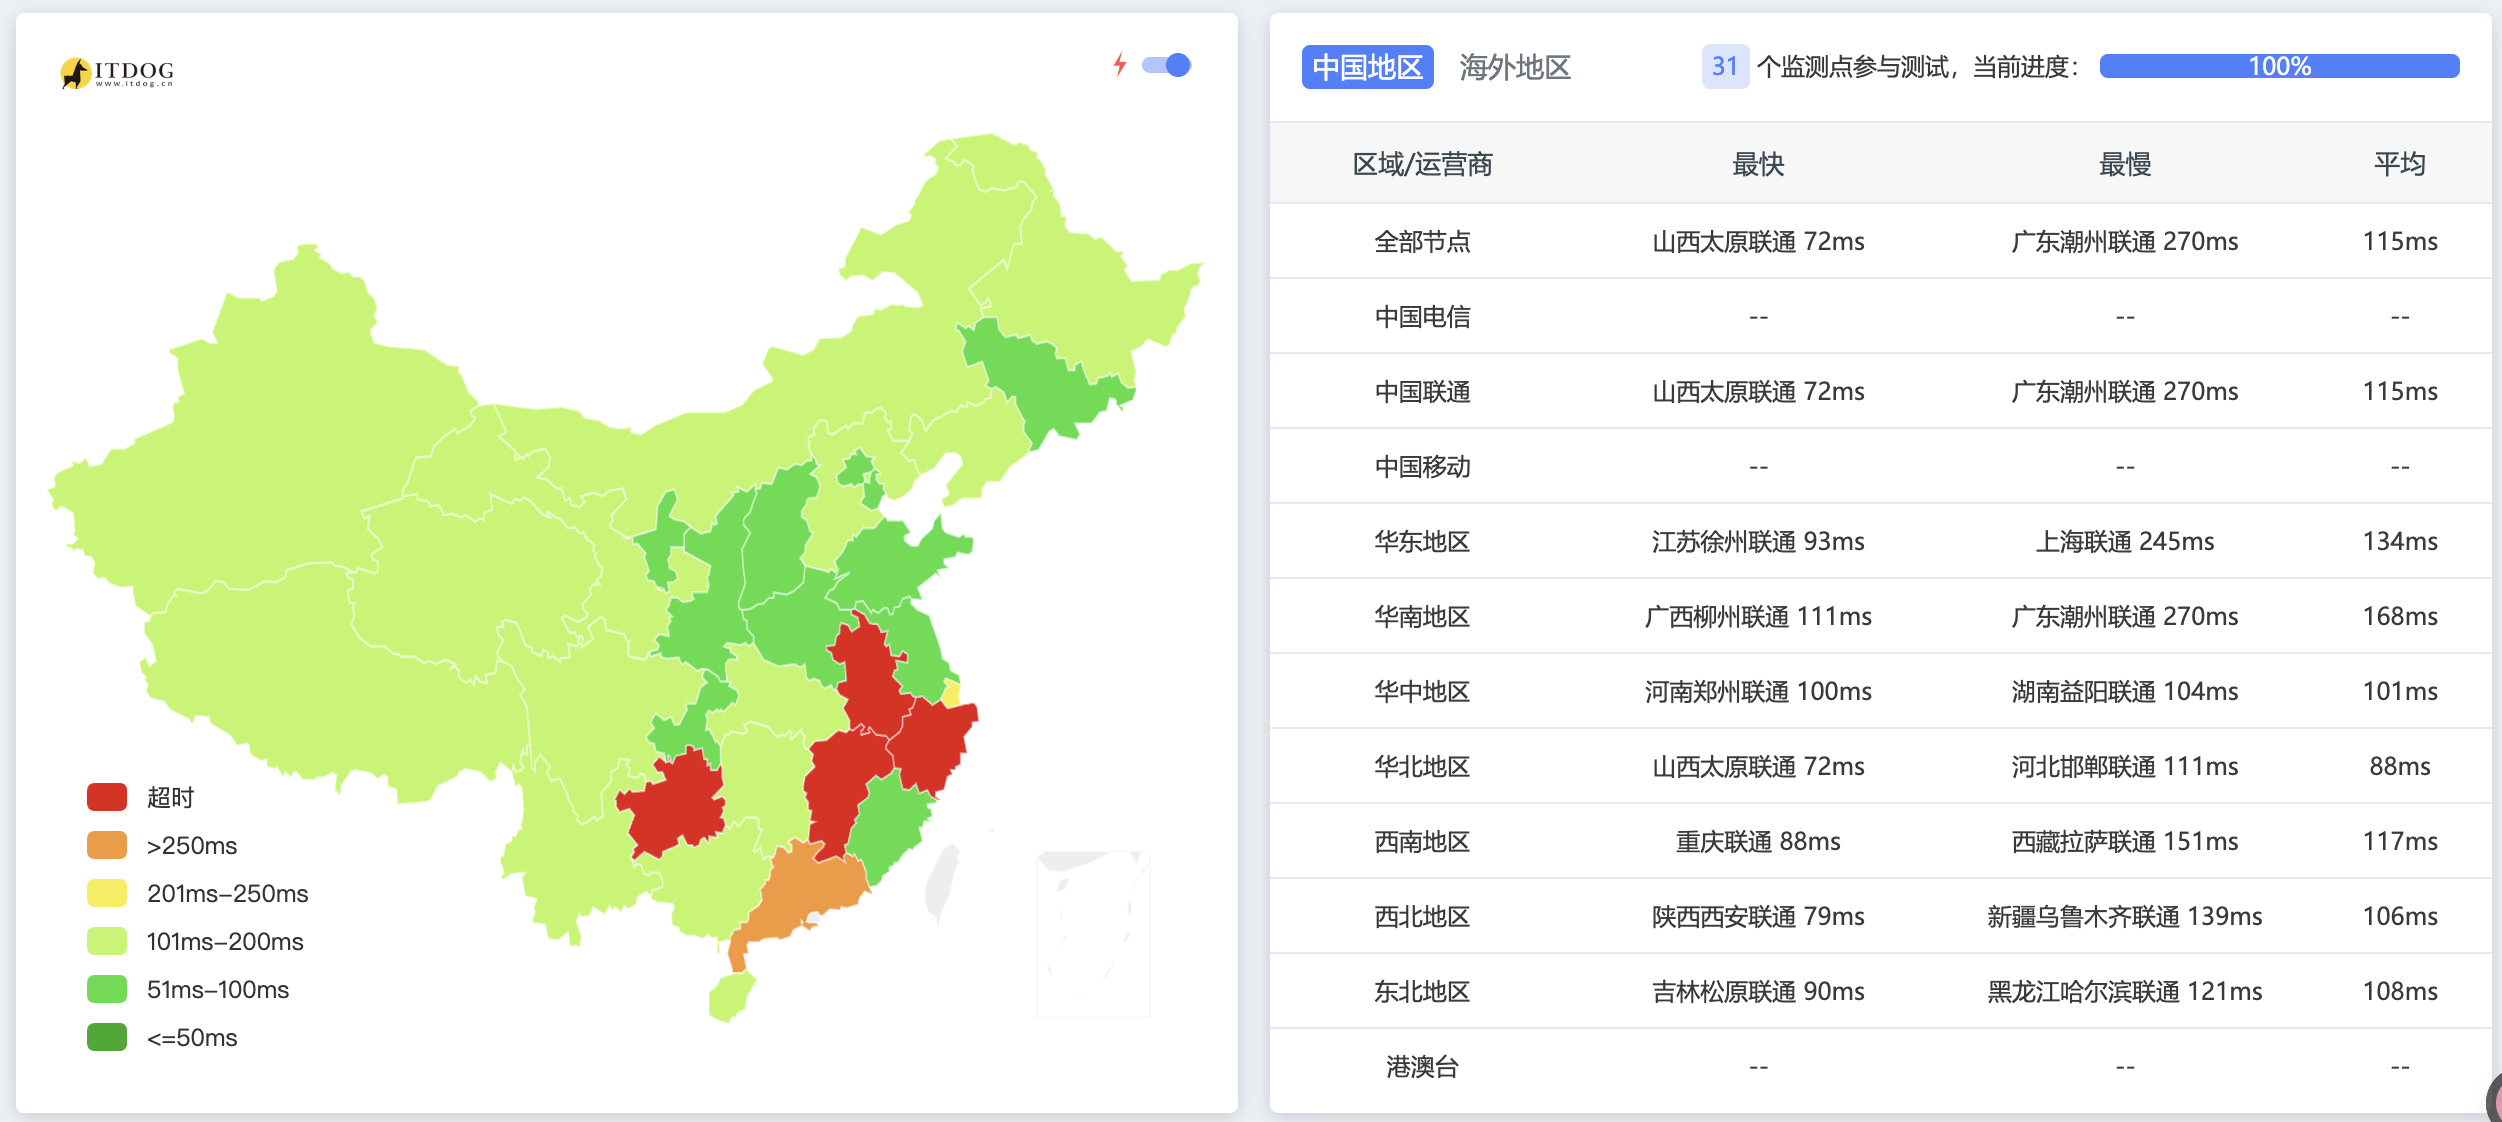Click the ITDOG logo
This screenshot has height=1122, width=2502.
117,72
